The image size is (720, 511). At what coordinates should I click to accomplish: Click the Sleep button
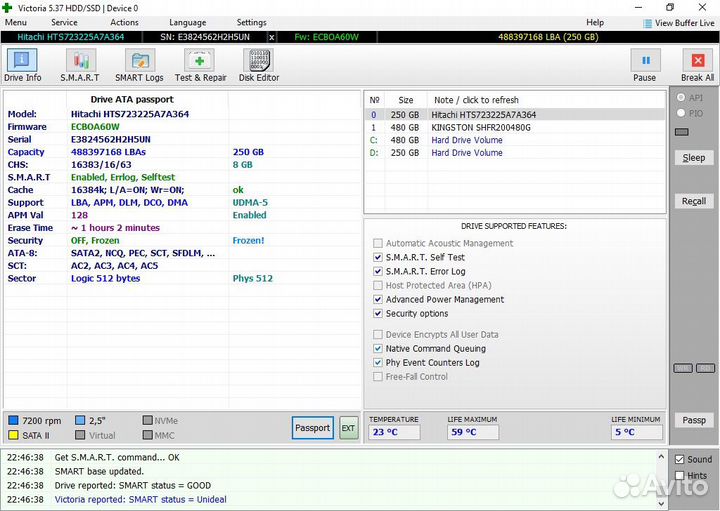[693, 158]
